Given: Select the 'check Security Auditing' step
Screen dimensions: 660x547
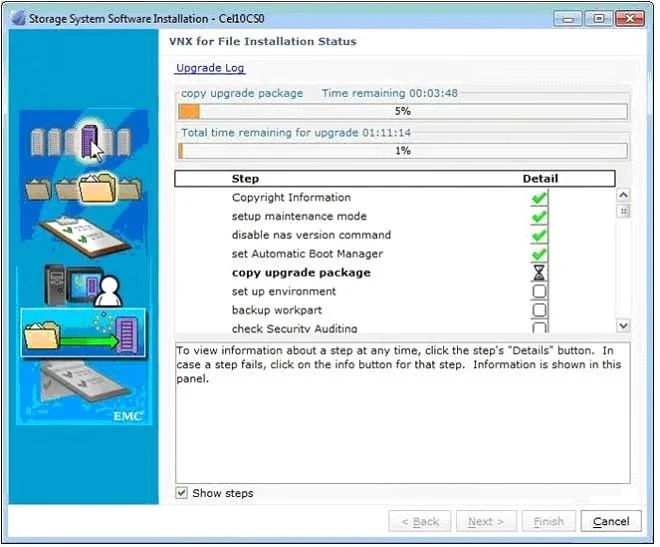Looking at the screenshot, I should (294, 328).
